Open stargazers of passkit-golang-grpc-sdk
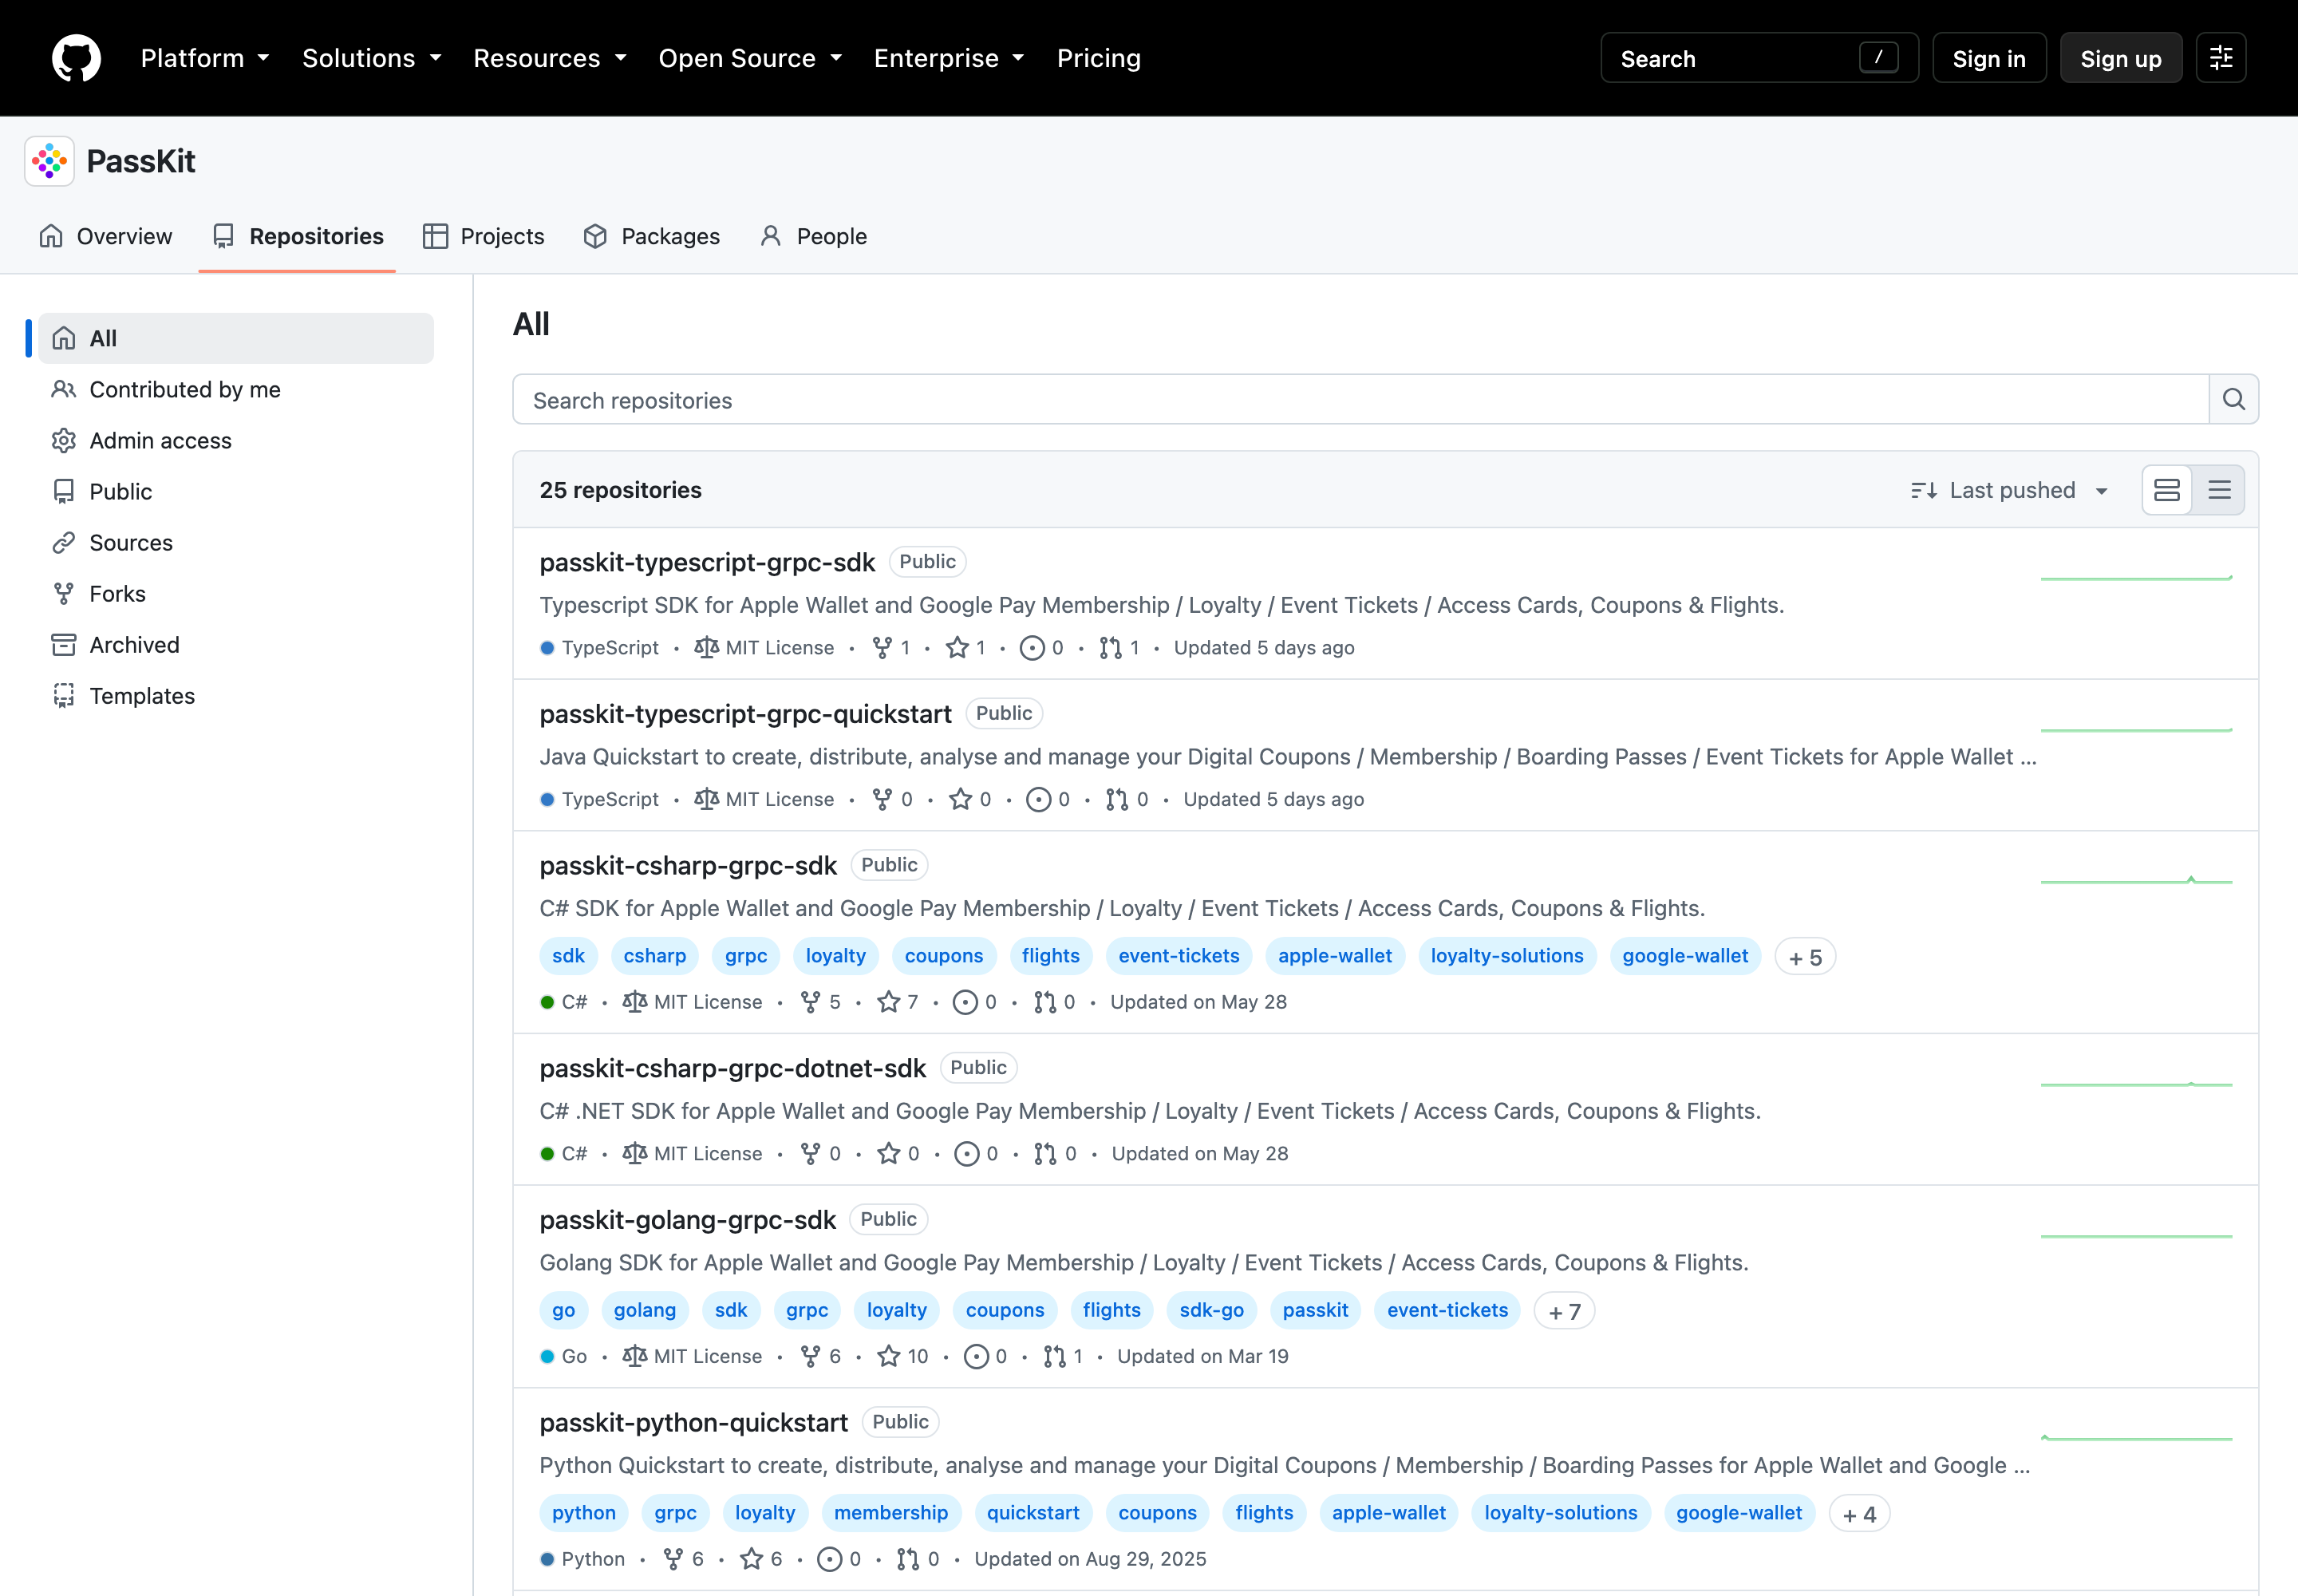The height and width of the screenshot is (1596, 2298). click(902, 1356)
